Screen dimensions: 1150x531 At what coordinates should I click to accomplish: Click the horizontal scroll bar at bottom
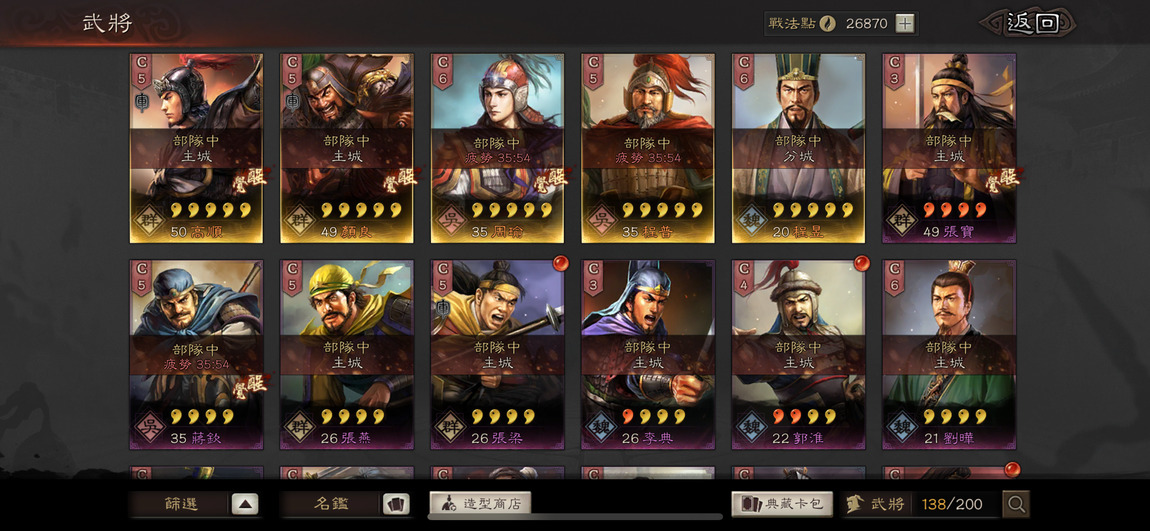click(x=575, y=517)
